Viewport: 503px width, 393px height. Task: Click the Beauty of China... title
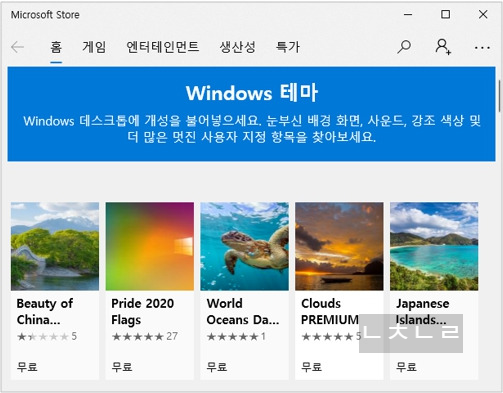(45, 312)
